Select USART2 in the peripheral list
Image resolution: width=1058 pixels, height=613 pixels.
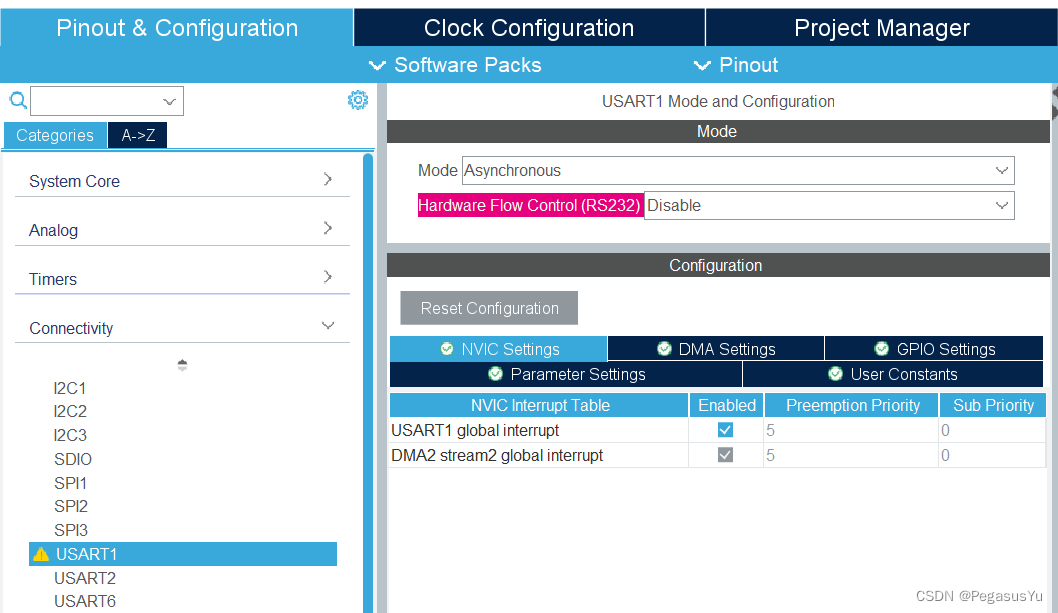point(85,578)
